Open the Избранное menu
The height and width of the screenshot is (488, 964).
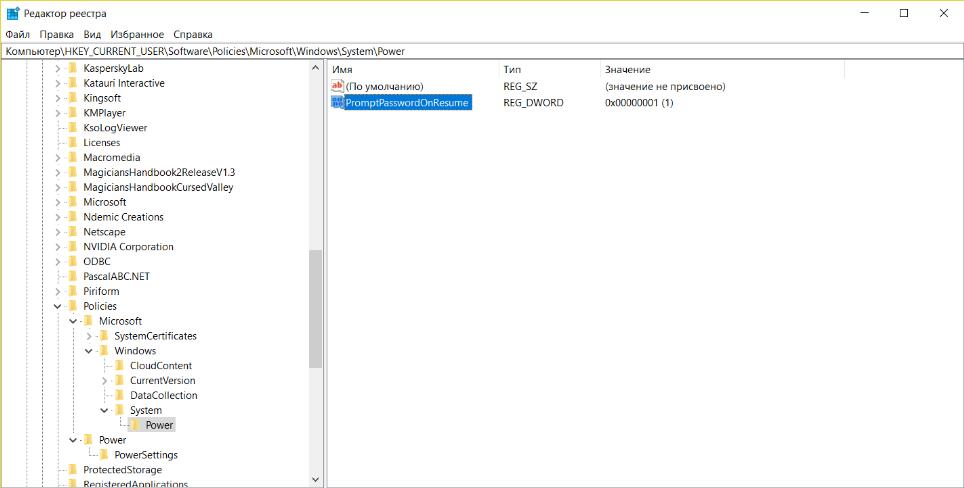(137, 34)
